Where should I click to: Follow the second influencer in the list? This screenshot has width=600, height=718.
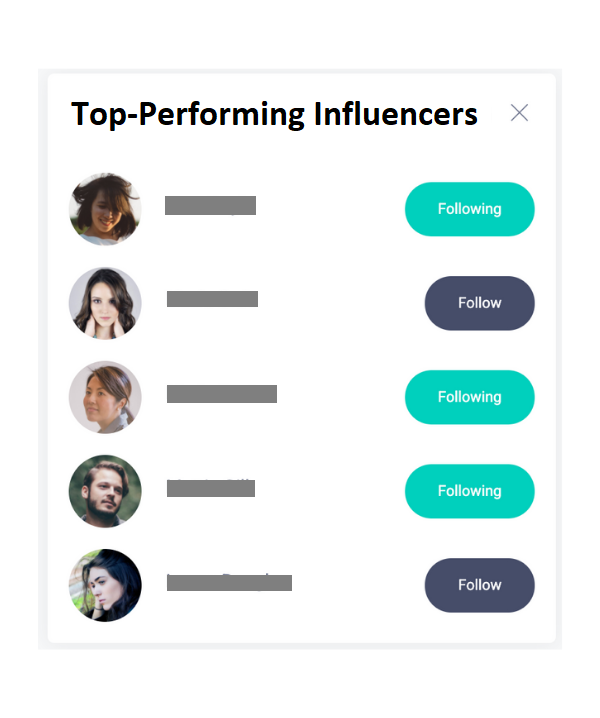pyautogui.click(x=480, y=303)
